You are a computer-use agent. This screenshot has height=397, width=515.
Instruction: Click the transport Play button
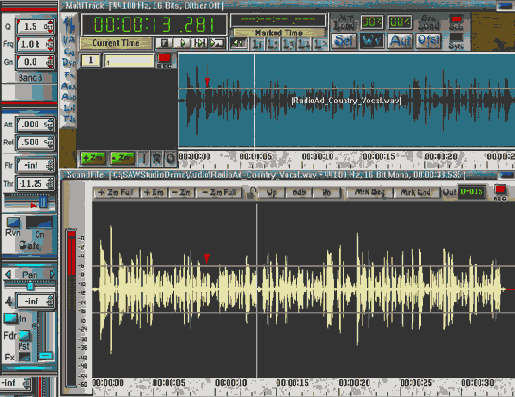[x=182, y=43]
